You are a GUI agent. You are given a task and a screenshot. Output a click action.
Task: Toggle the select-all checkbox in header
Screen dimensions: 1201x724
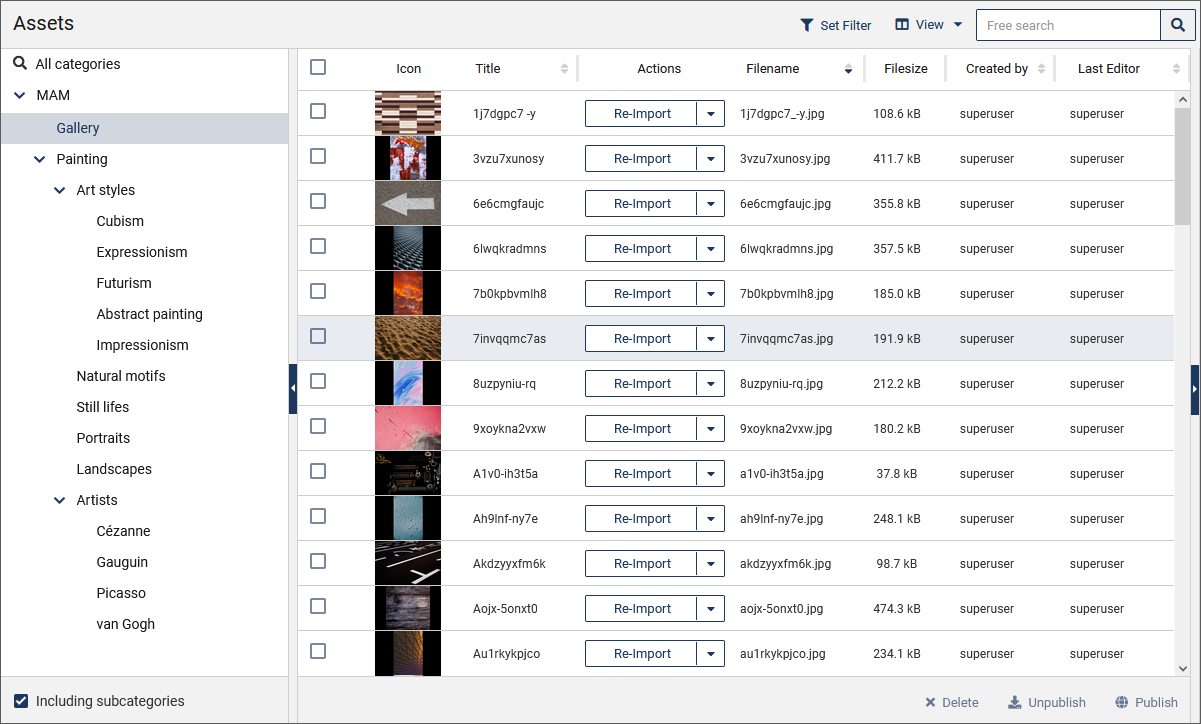tap(318, 67)
